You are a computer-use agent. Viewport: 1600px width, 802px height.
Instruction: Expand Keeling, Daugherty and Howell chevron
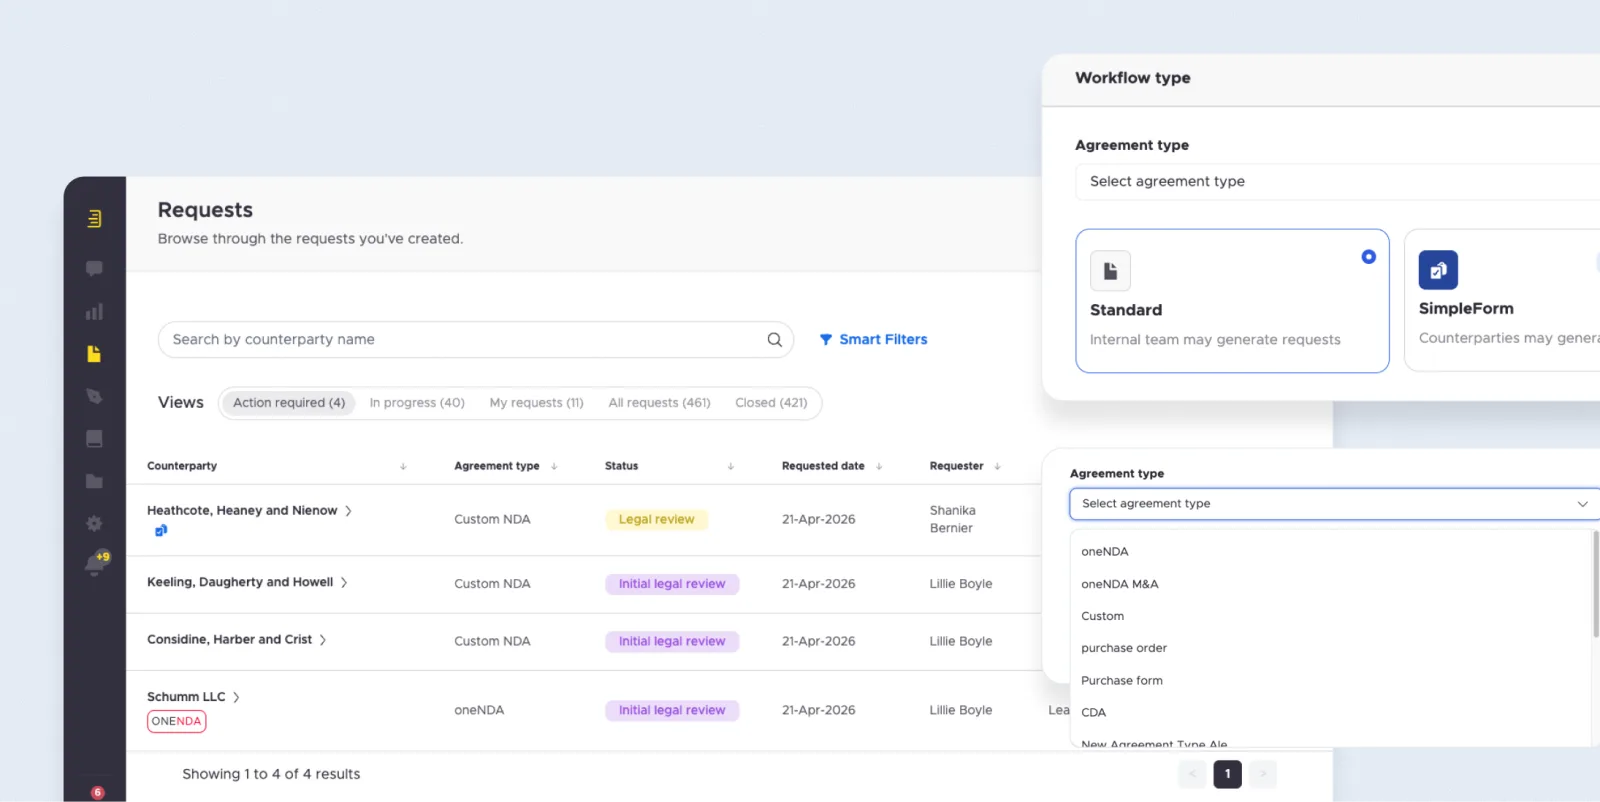[x=344, y=583]
